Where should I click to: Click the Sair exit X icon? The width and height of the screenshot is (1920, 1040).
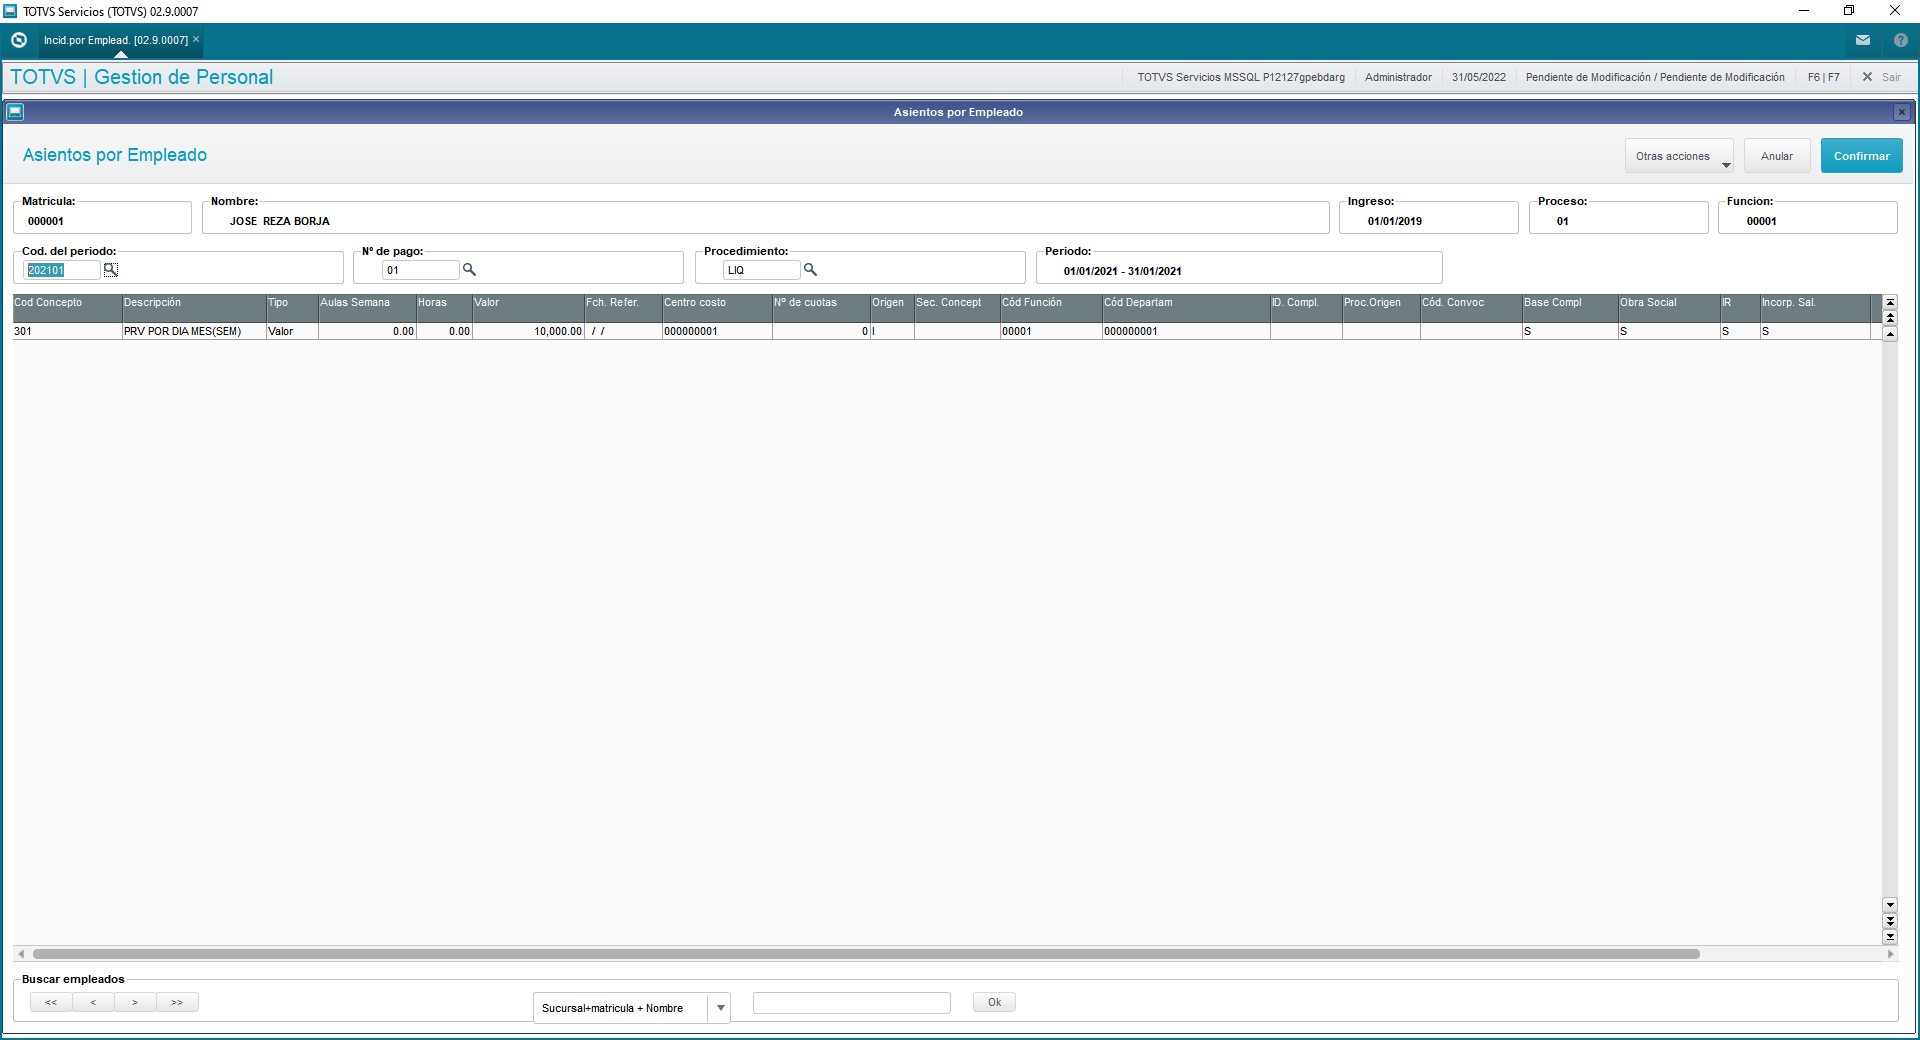1867,77
